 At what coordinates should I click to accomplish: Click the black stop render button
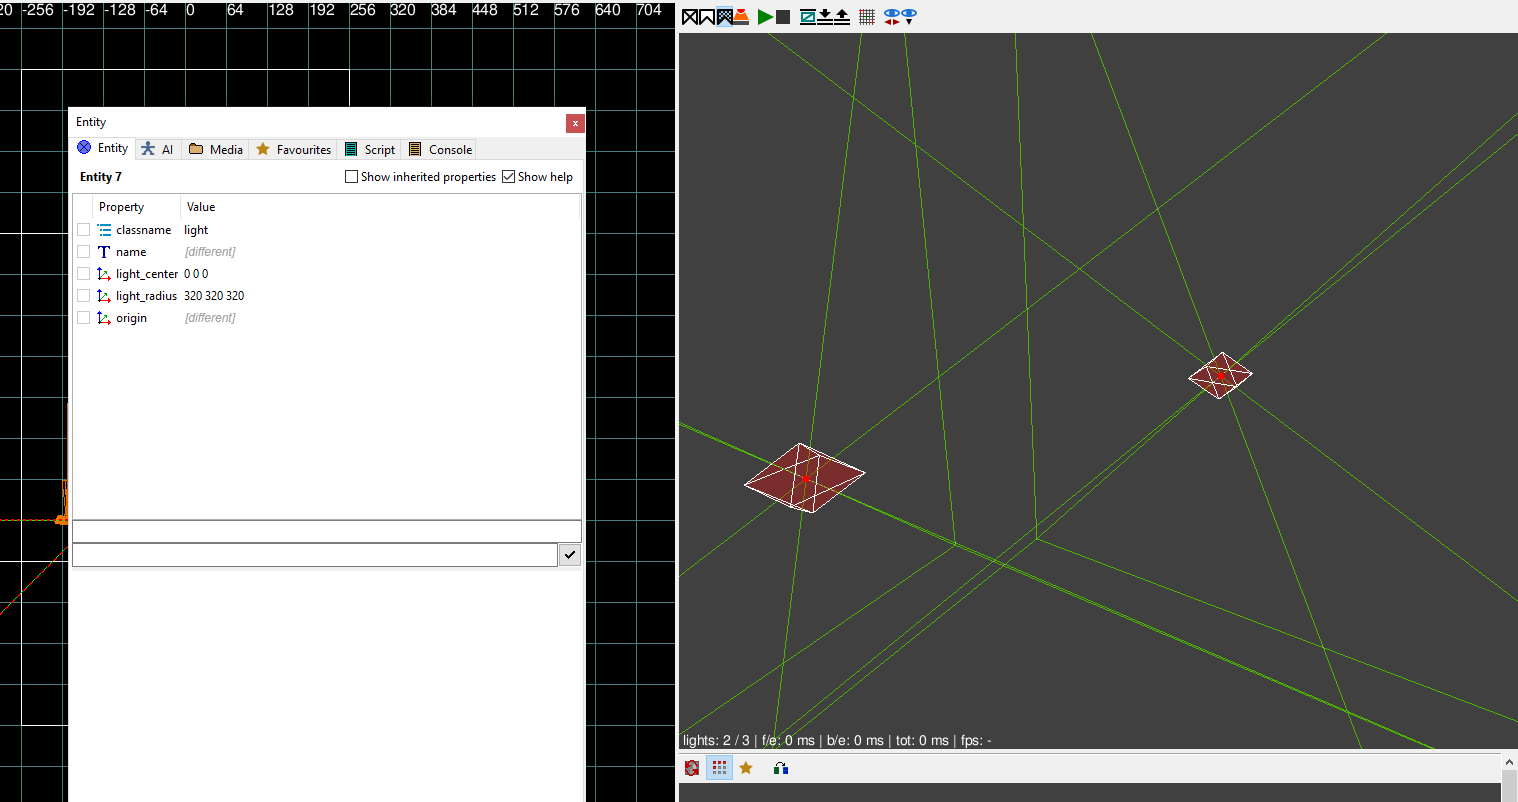pyautogui.click(x=783, y=17)
